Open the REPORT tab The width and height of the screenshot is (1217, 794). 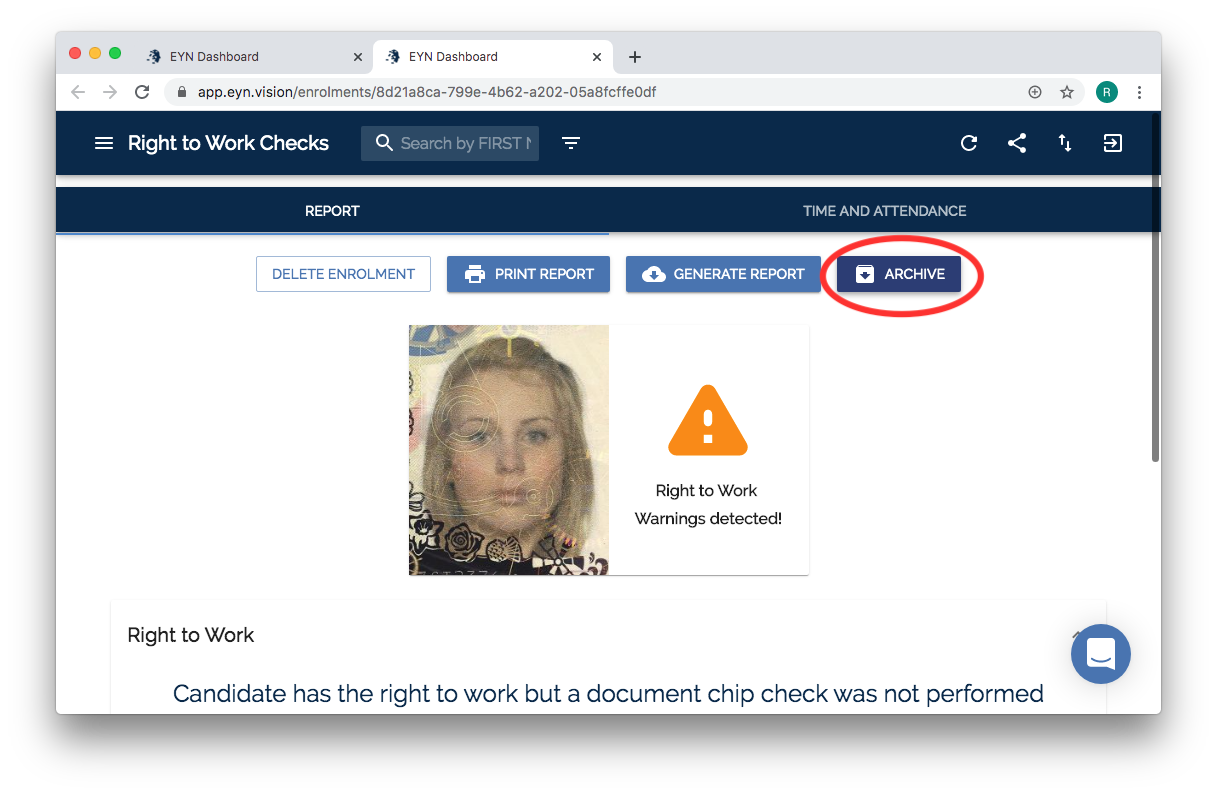pos(332,211)
